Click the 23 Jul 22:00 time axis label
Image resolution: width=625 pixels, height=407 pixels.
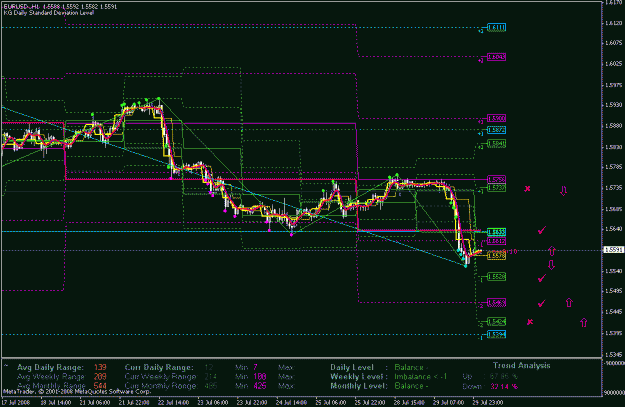[x=252, y=403]
